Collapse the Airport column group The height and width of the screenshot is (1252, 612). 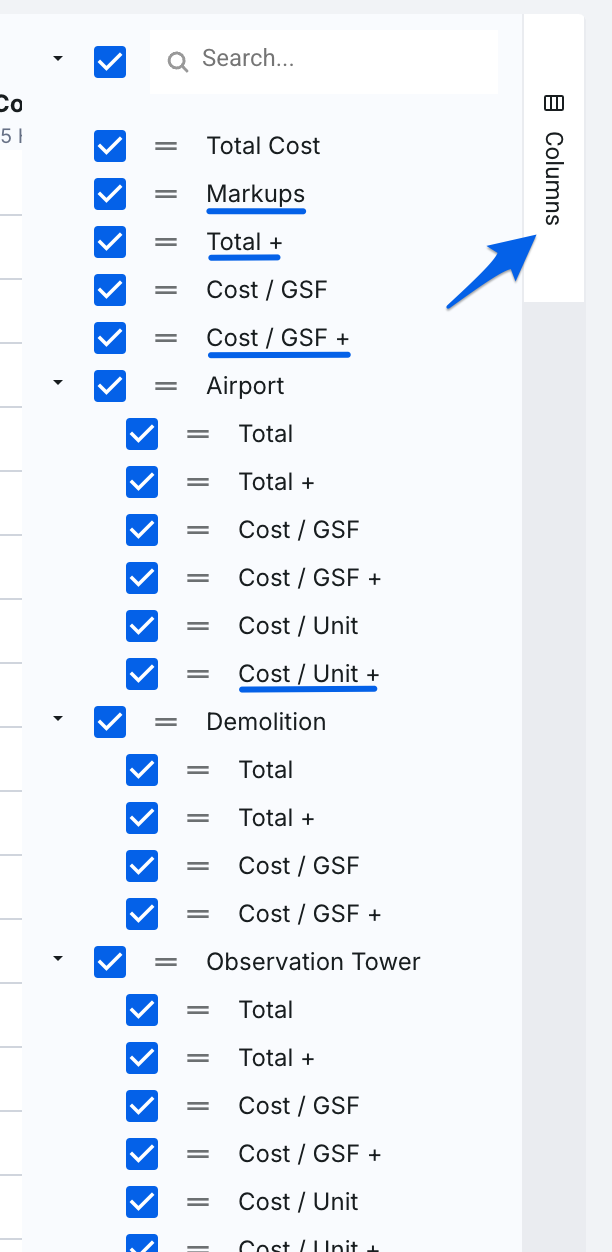(58, 382)
